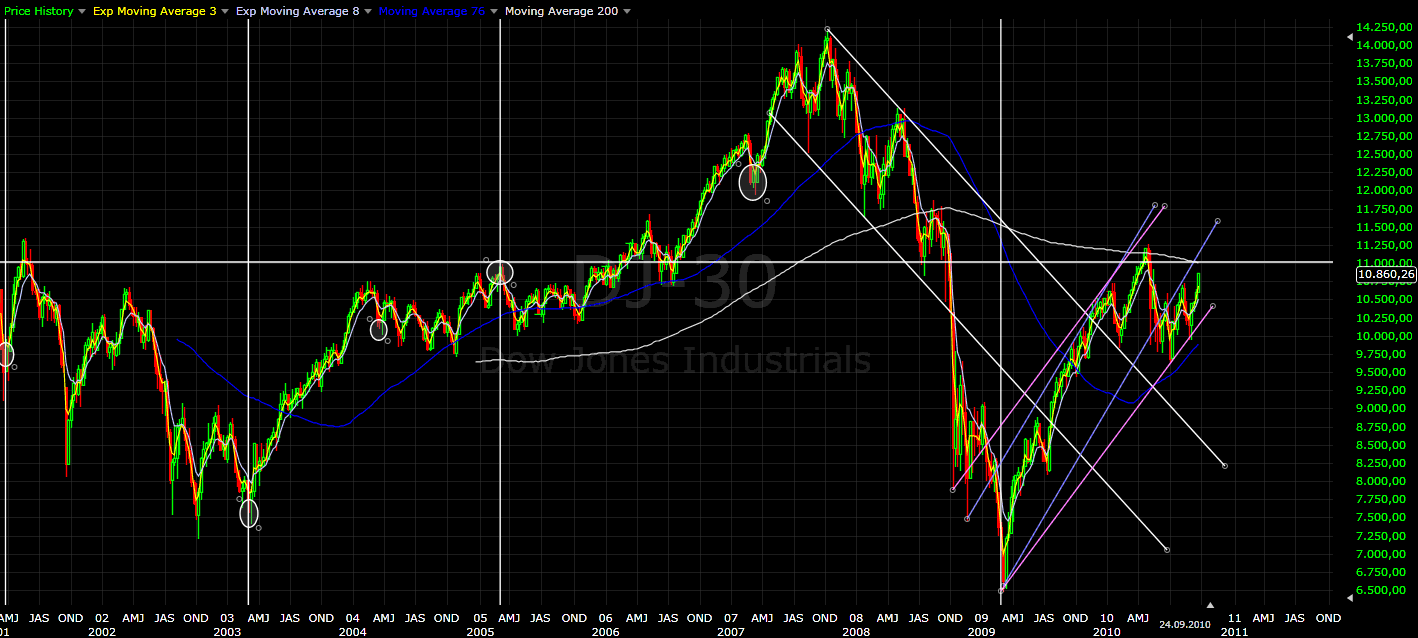Open the Exp Moving Average 3 dropdown

click(225, 11)
